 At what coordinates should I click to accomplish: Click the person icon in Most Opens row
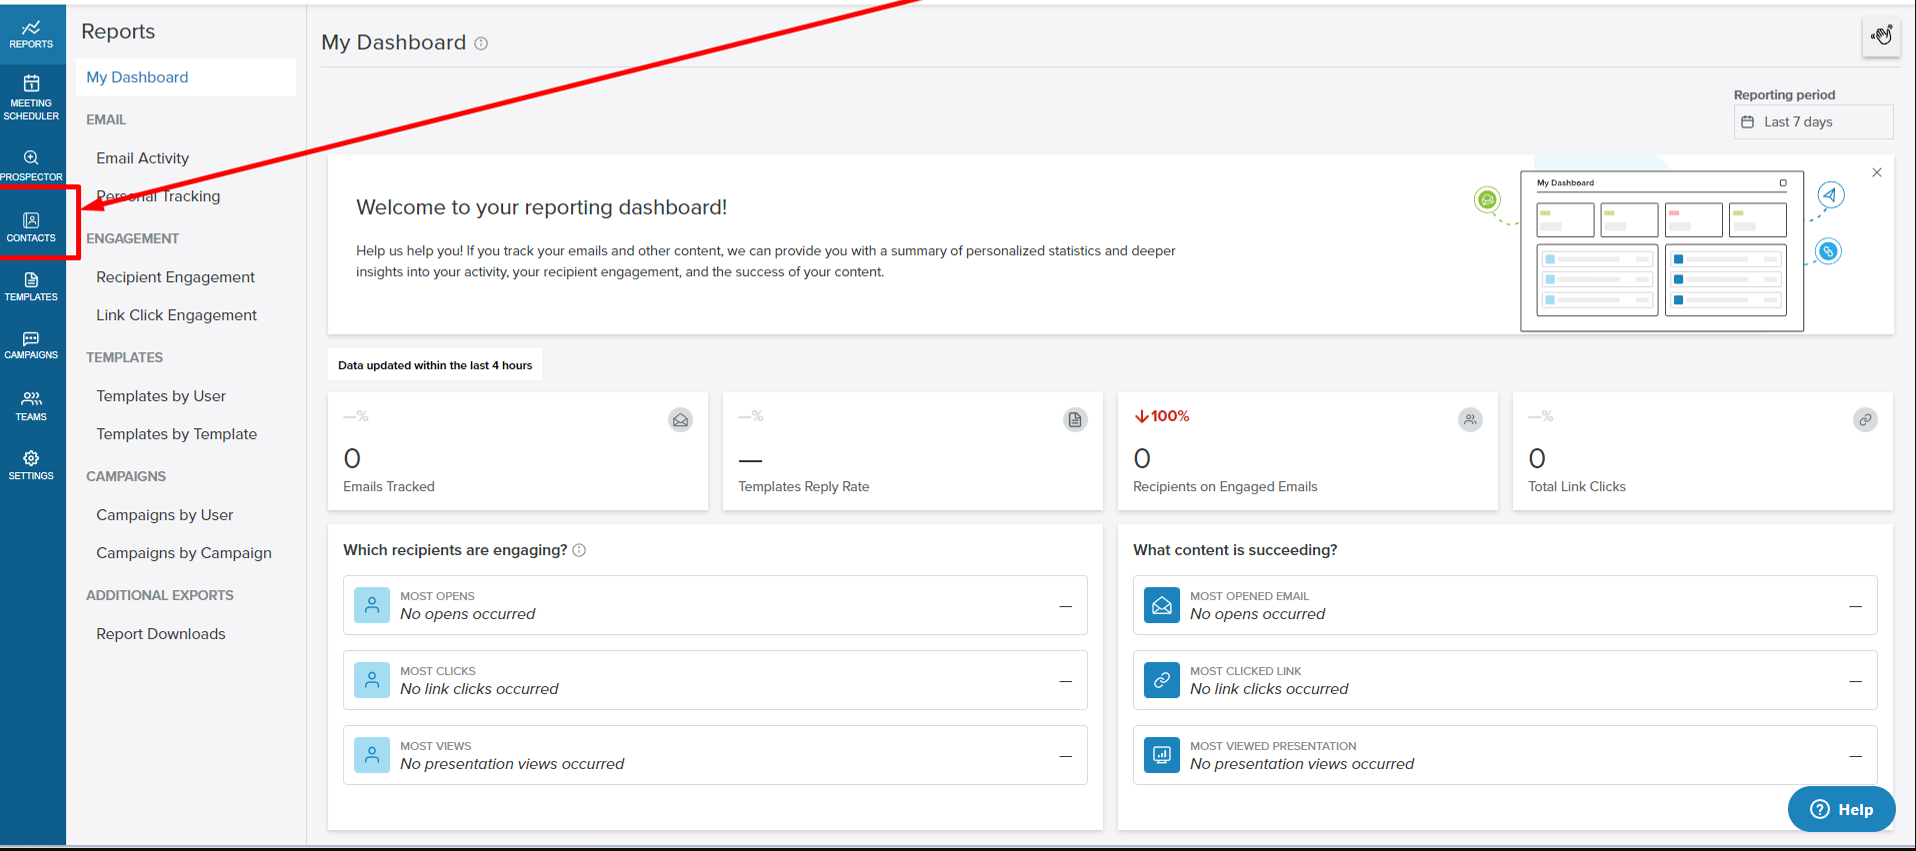coord(372,605)
